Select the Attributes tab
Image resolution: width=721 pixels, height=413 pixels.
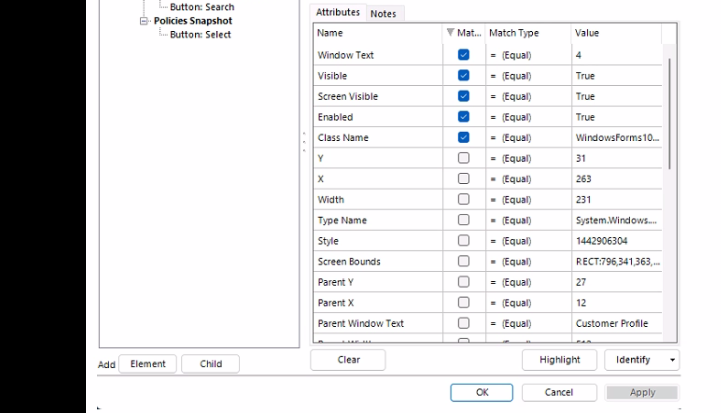pyautogui.click(x=338, y=12)
